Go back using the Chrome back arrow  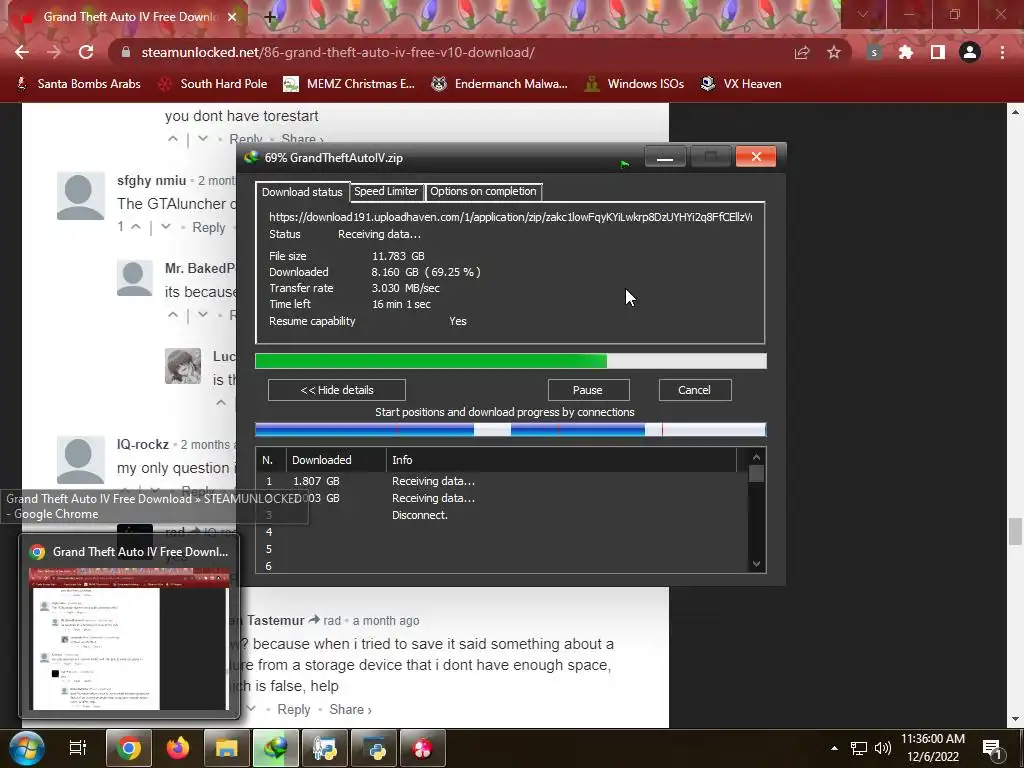(22, 52)
